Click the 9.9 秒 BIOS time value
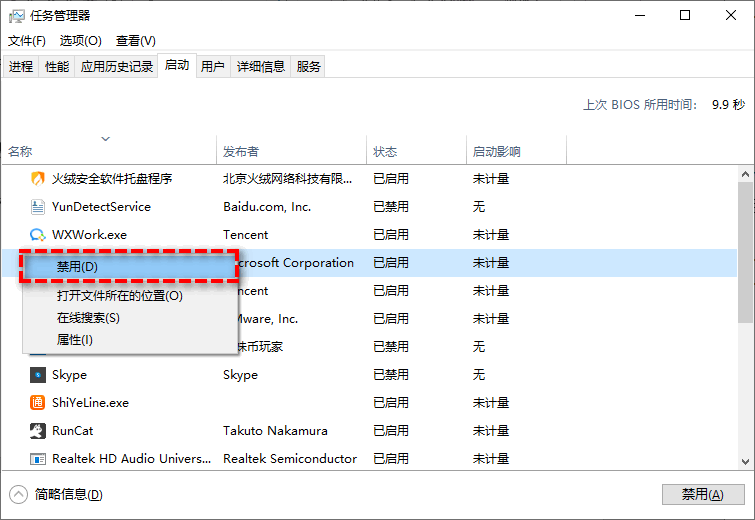This screenshot has width=755, height=520. (729, 104)
